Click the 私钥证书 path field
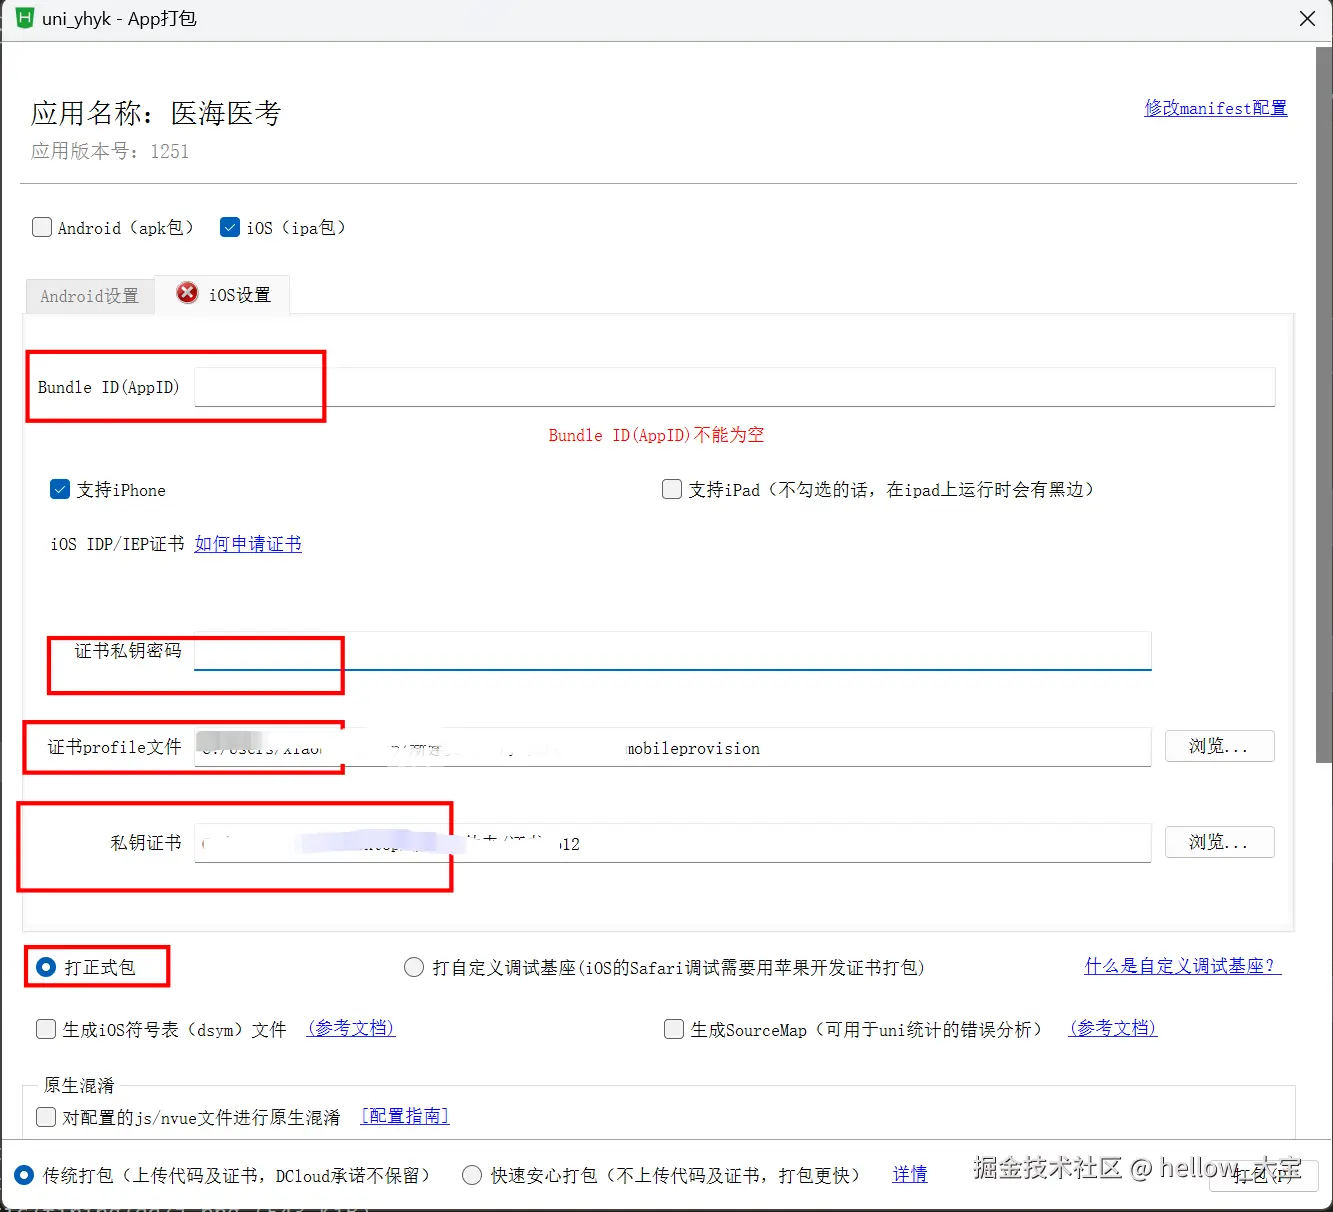Image resolution: width=1333 pixels, height=1212 pixels. (x=673, y=843)
